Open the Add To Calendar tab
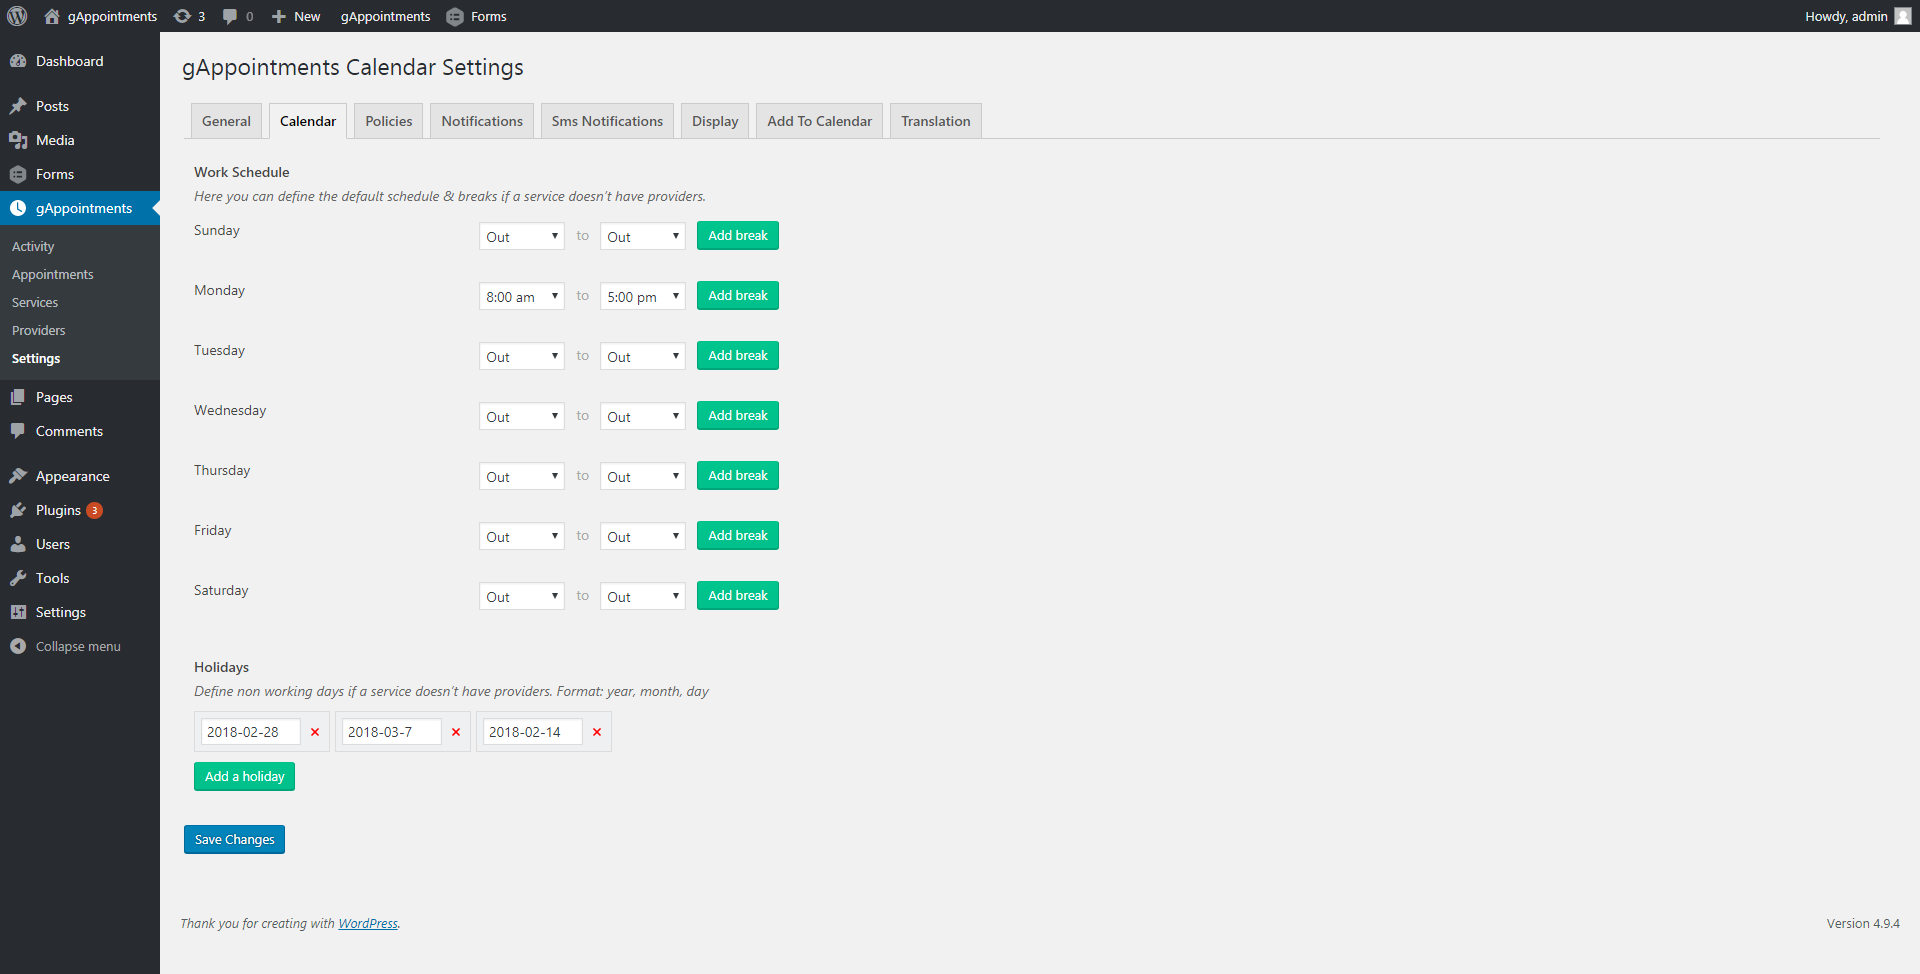Viewport: 1920px width, 974px height. [x=820, y=121]
